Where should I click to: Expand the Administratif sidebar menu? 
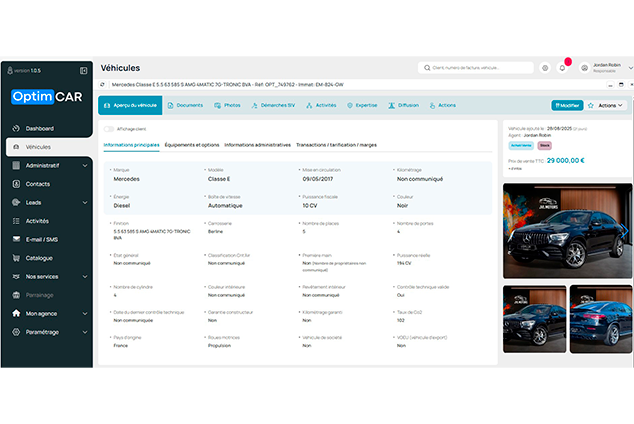click(50, 165)
